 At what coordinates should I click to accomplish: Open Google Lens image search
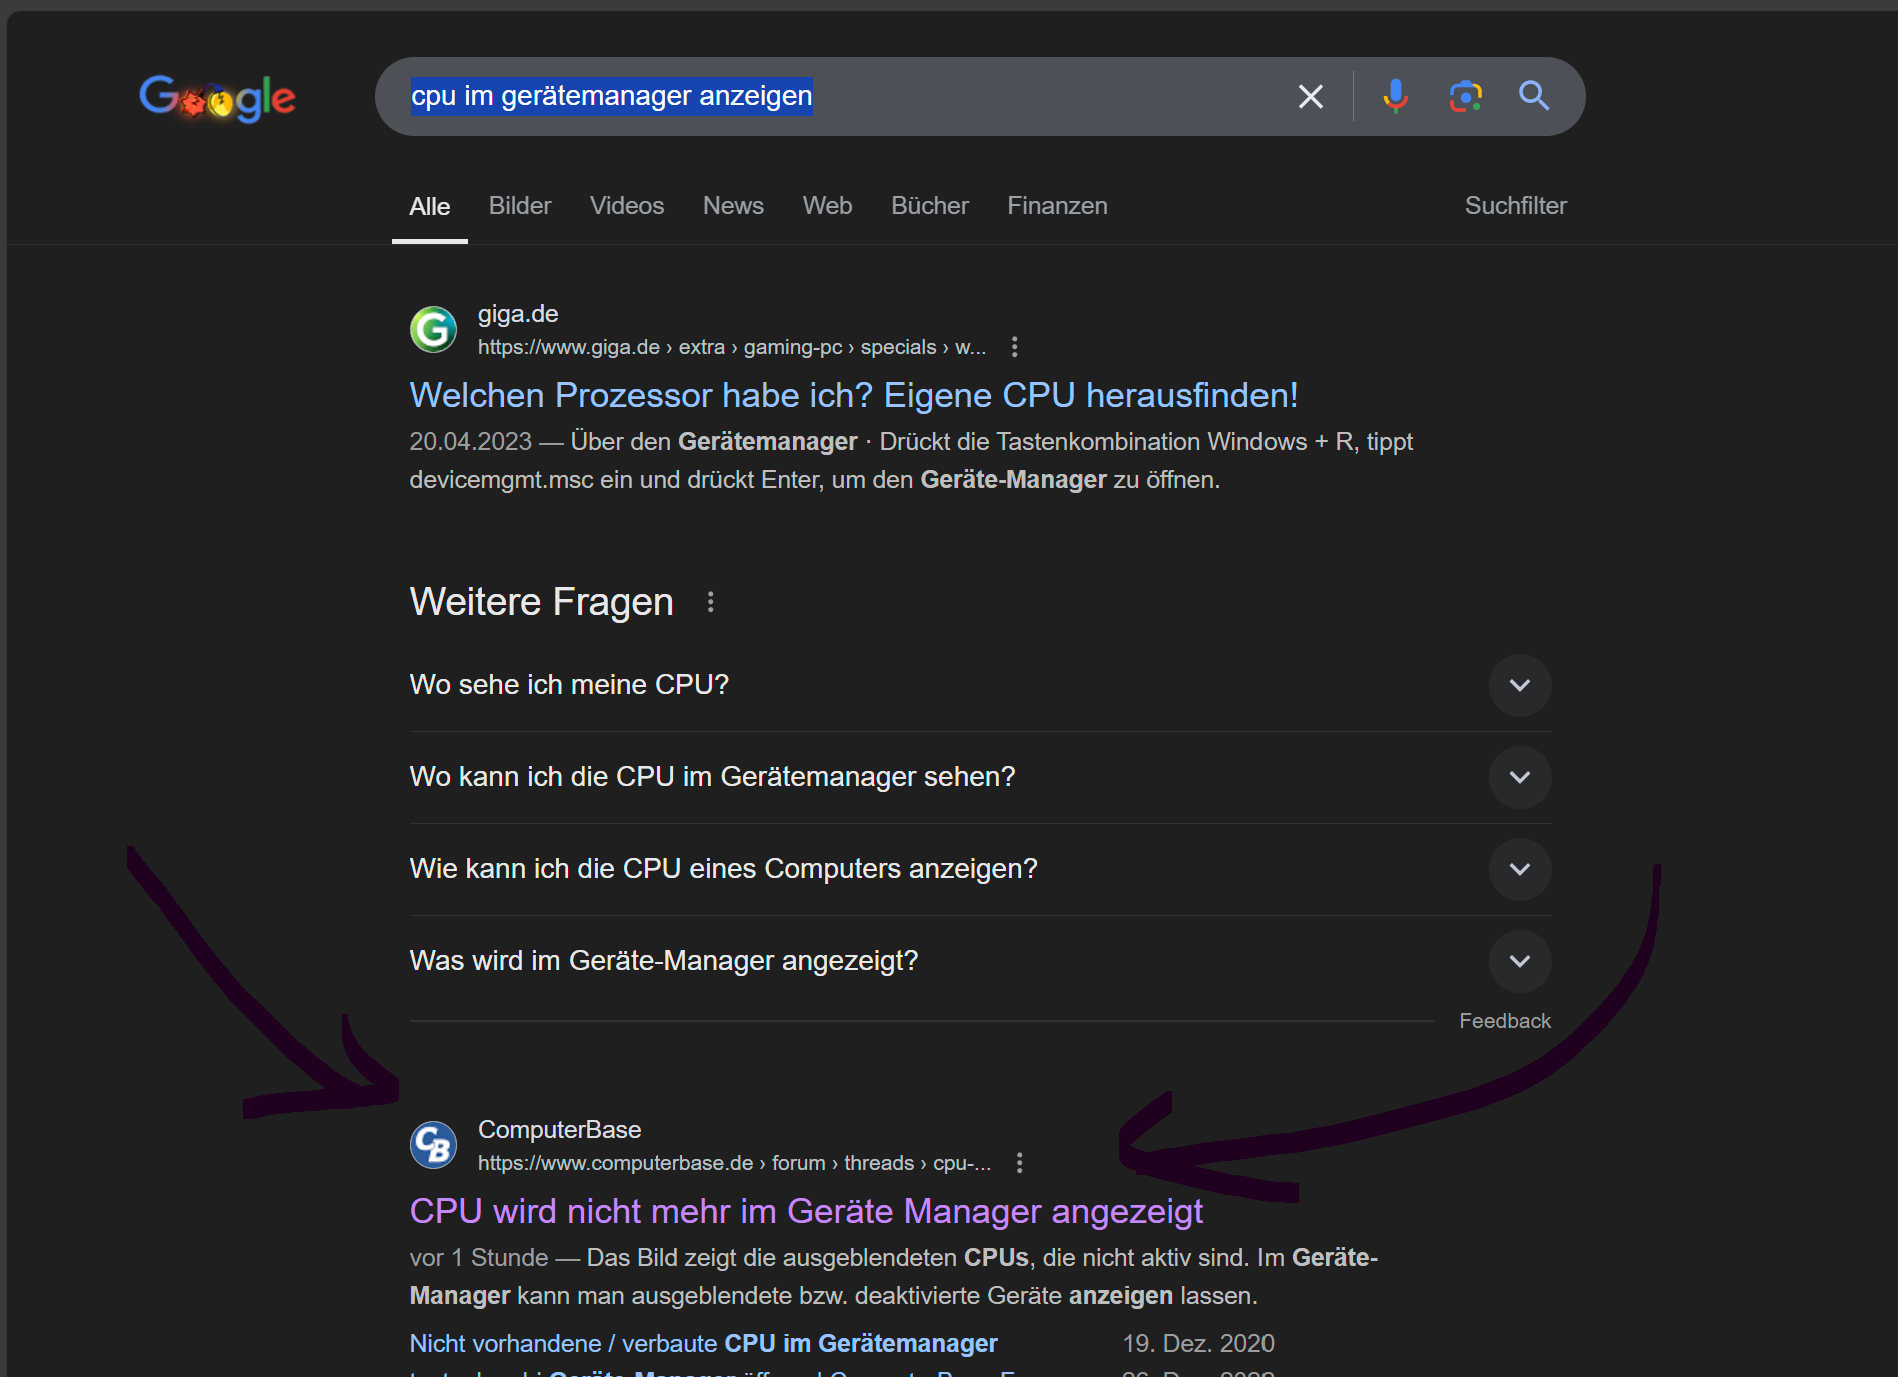pyautogui.click(x=1465, y=96)
